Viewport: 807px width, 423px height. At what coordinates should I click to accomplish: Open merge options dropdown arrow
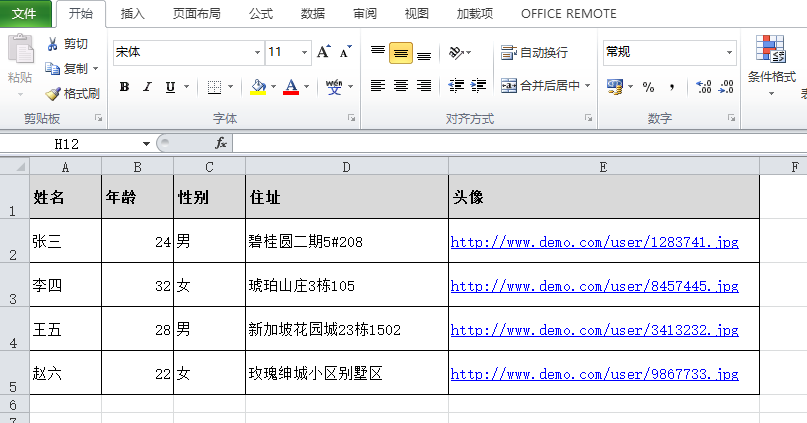point(588,85)
